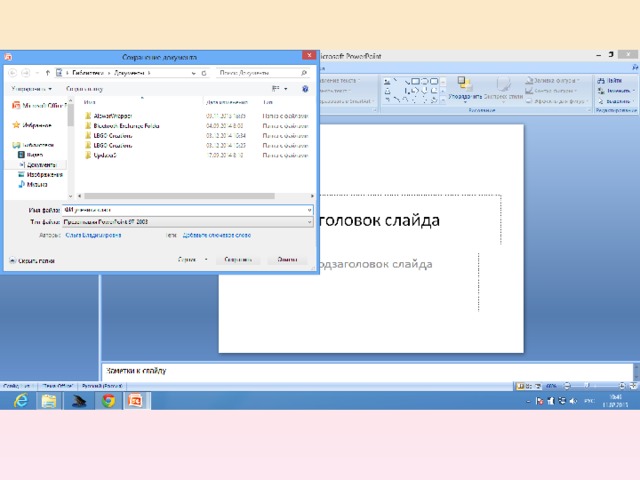Refresh the folder view in save dialog
640x480 pixels.
click(204, 73)
